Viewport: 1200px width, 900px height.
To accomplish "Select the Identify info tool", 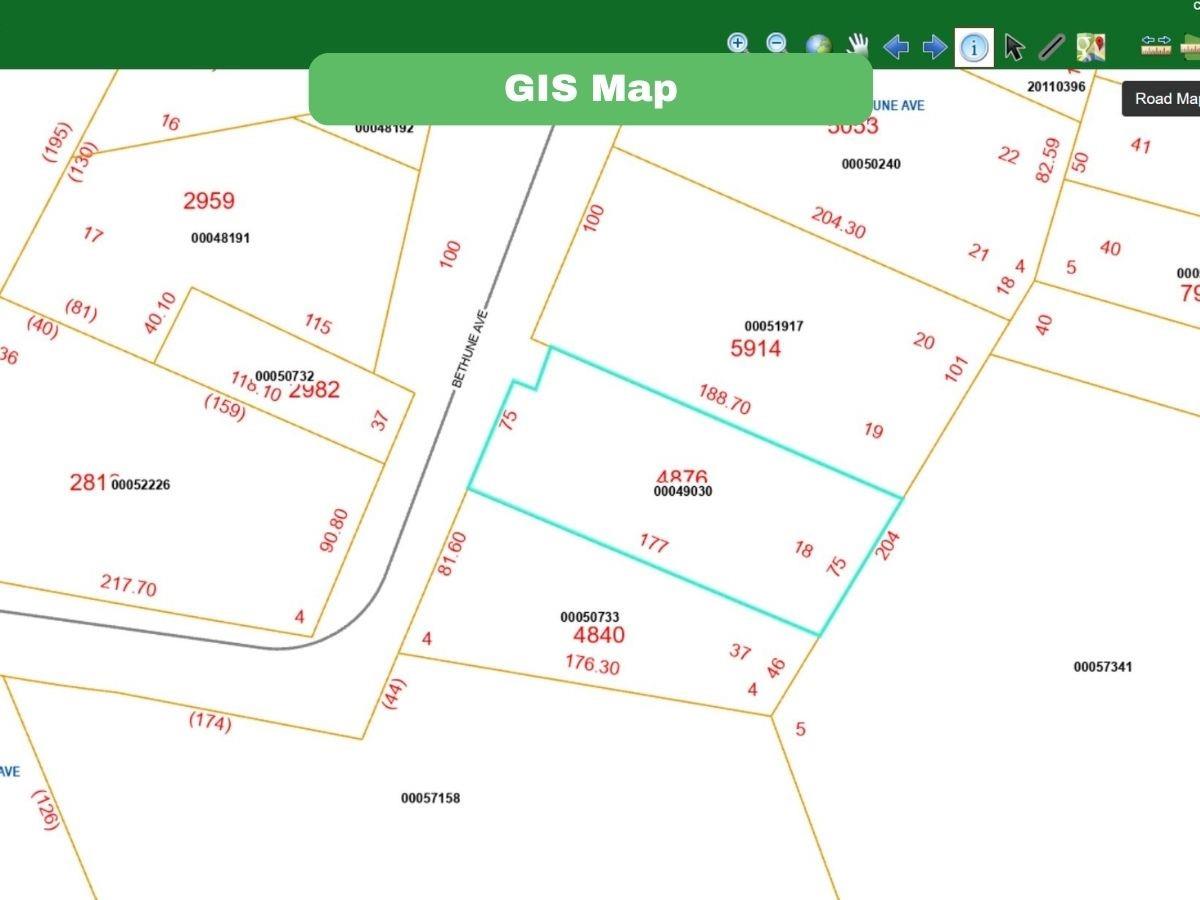I will tap(974, 47).
